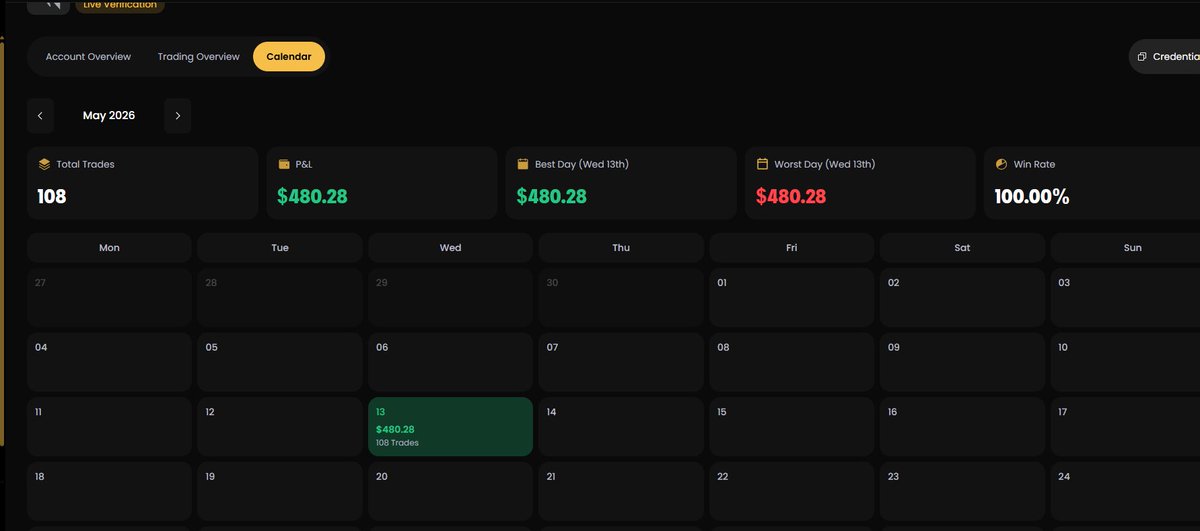Go to previous month arrow
The width and height of the screenshot is (1200, 531).
tap(40, 116)
